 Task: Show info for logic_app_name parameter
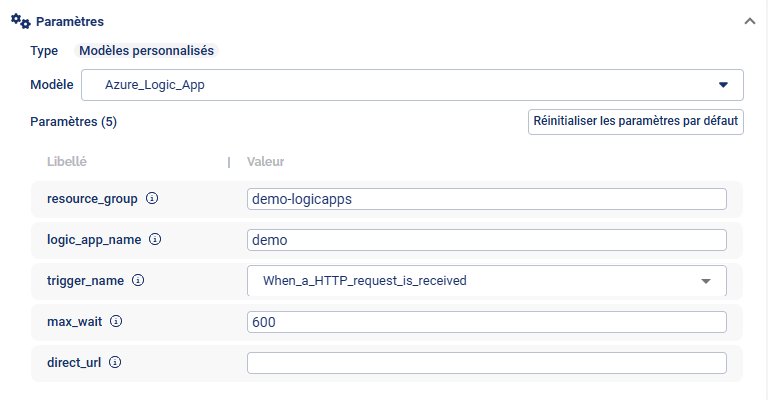tap(155, 240)
